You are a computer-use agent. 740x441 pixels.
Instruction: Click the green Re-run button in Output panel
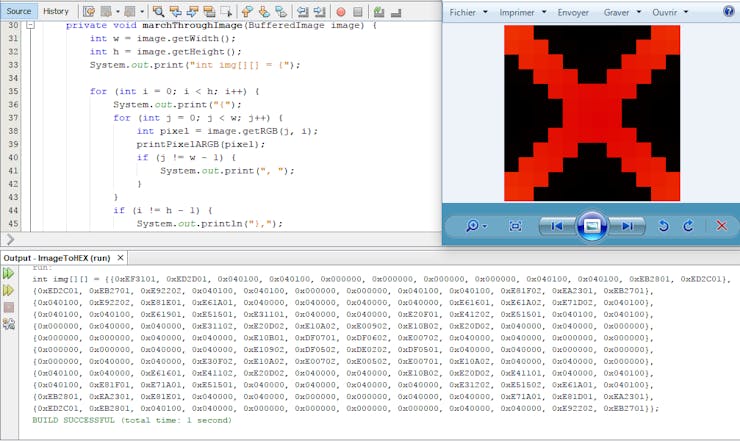tap(9, 273)
